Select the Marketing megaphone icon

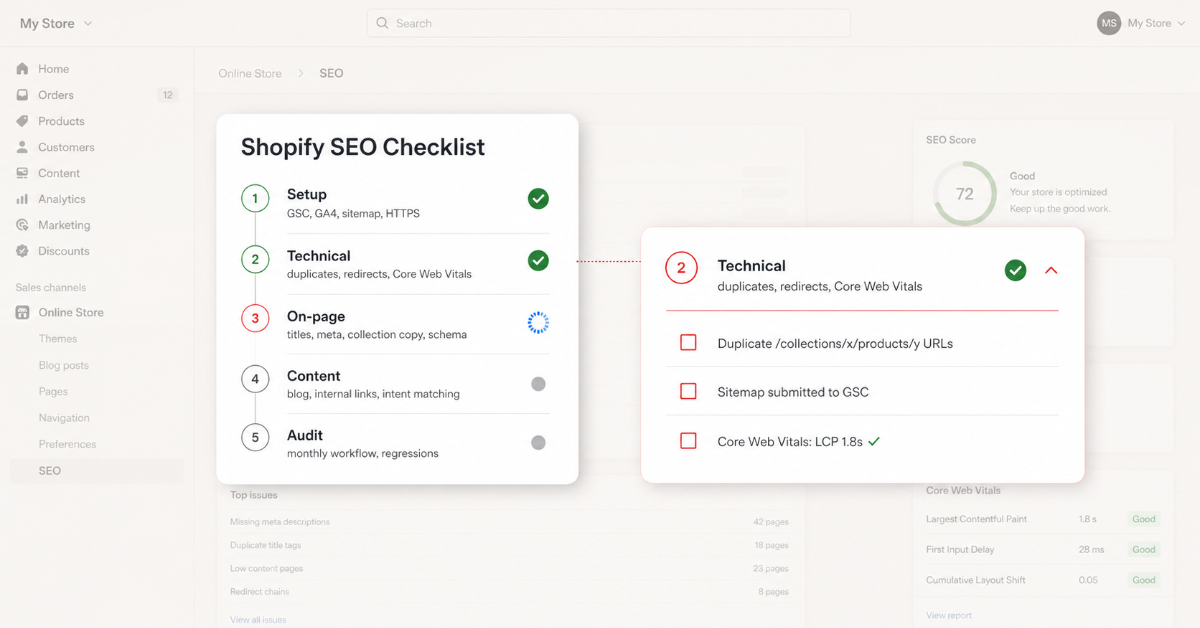click(x=22, y=224)
